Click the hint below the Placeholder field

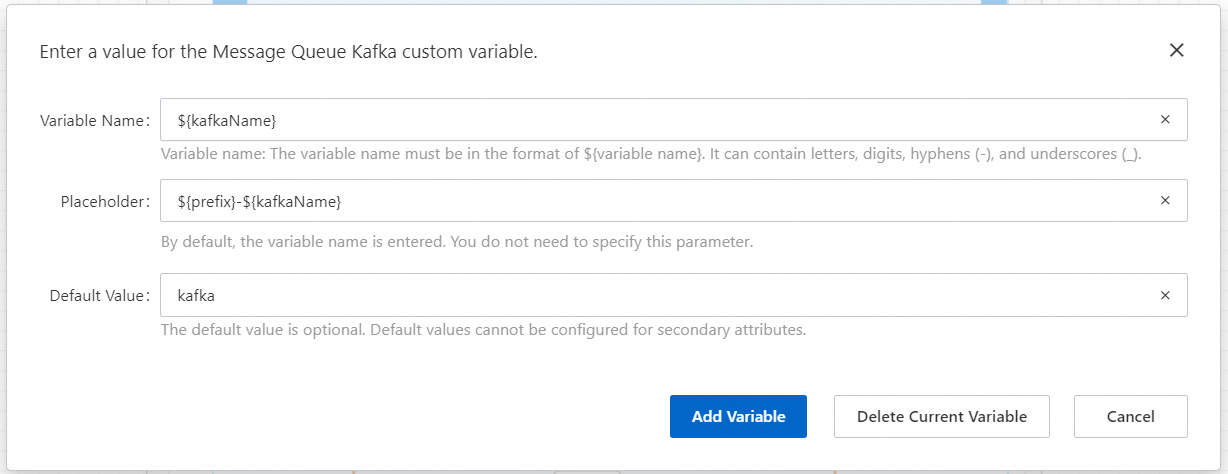pyautogui.click(x=456, y=242)
